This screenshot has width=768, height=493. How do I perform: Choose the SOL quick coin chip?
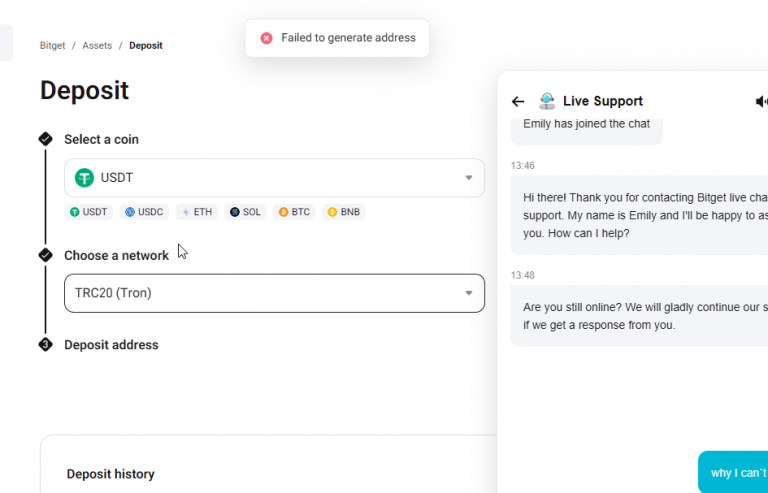[245, 212]
